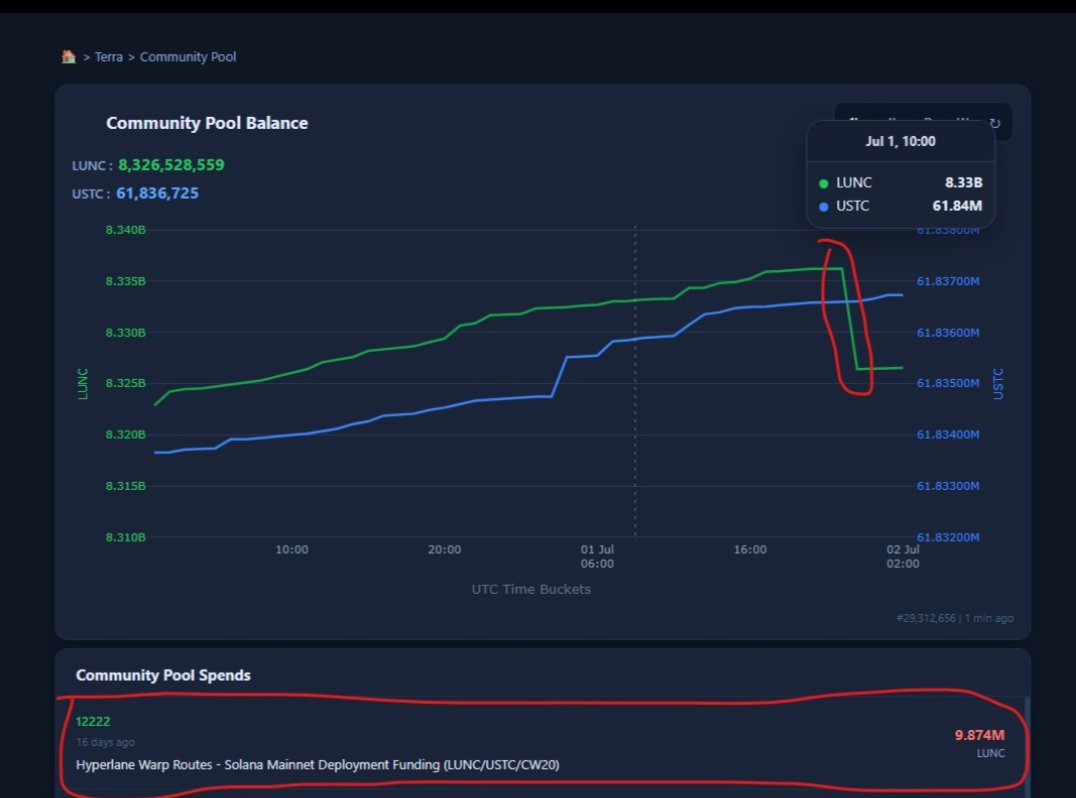
Task: Click the LUNC balance value 8,326,528,559
Action: tap(171, 165)
